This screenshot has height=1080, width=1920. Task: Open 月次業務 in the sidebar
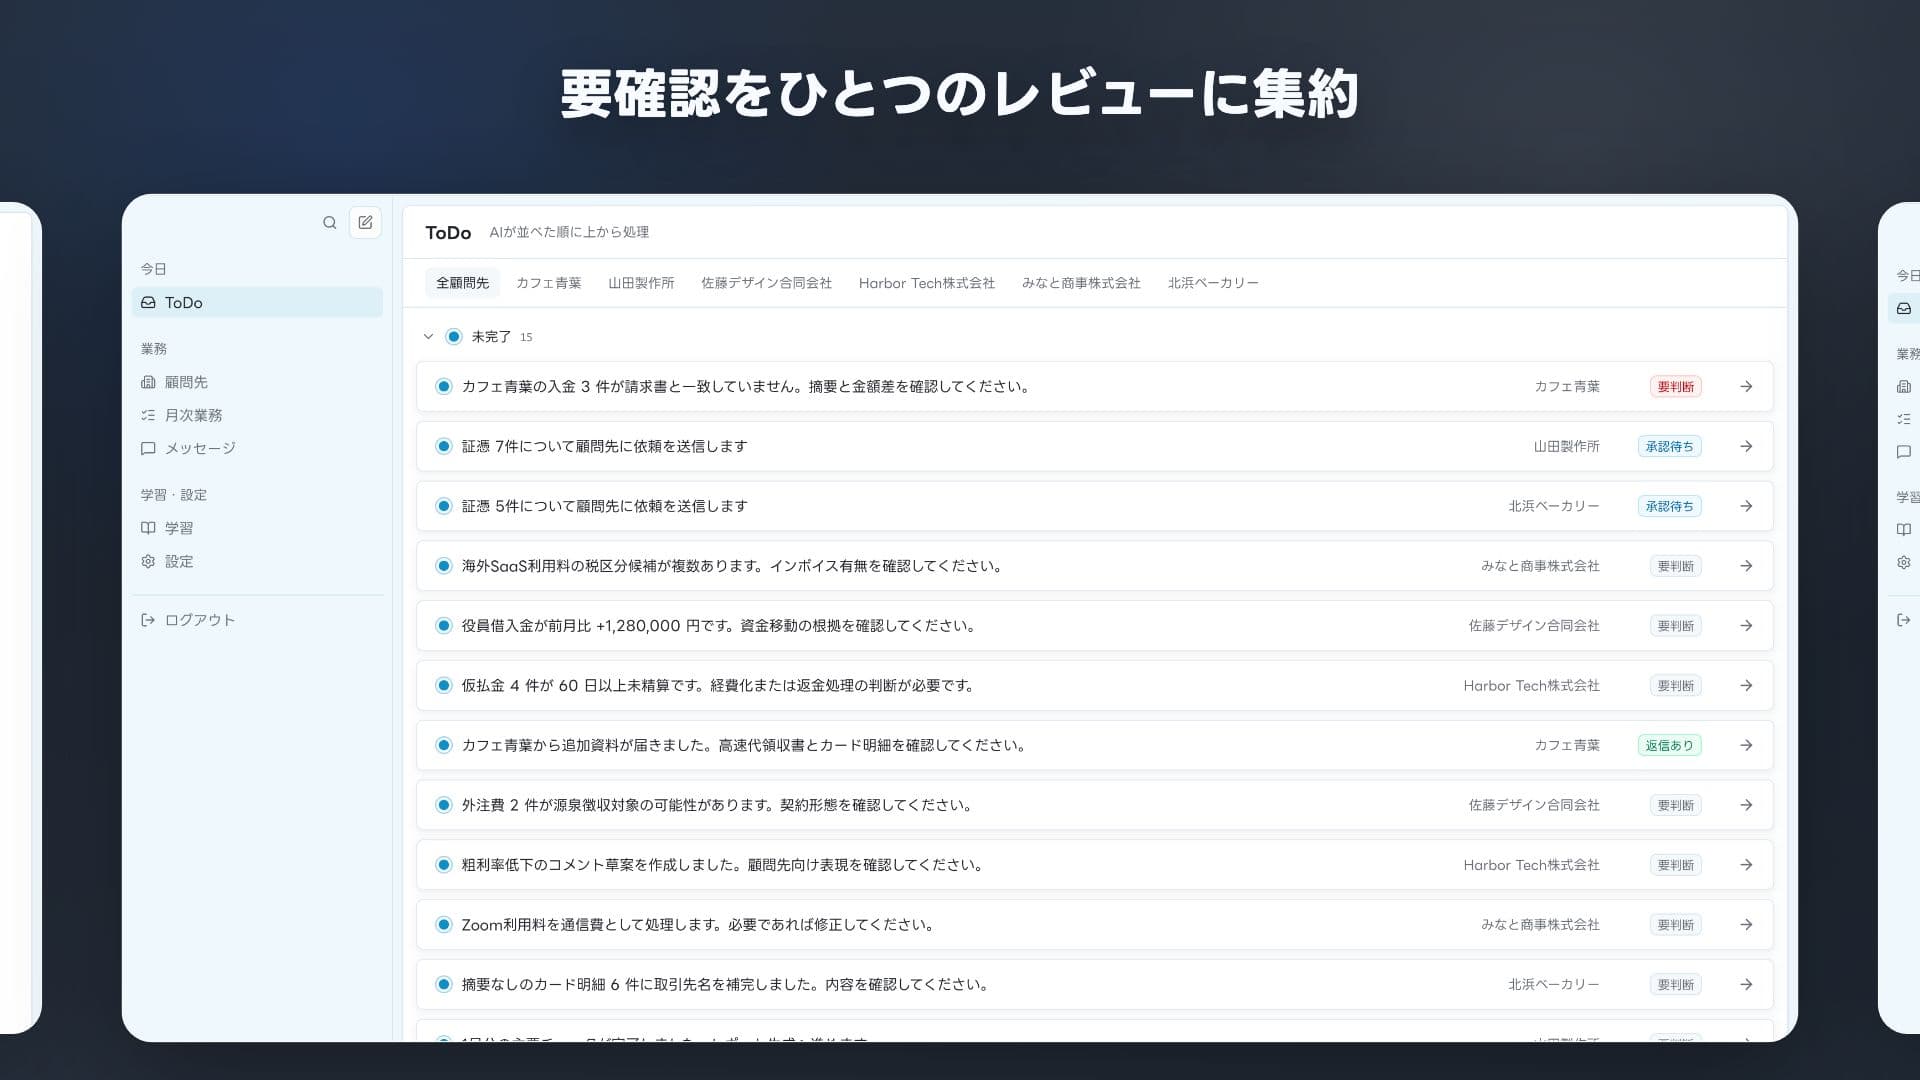[257, 415]
